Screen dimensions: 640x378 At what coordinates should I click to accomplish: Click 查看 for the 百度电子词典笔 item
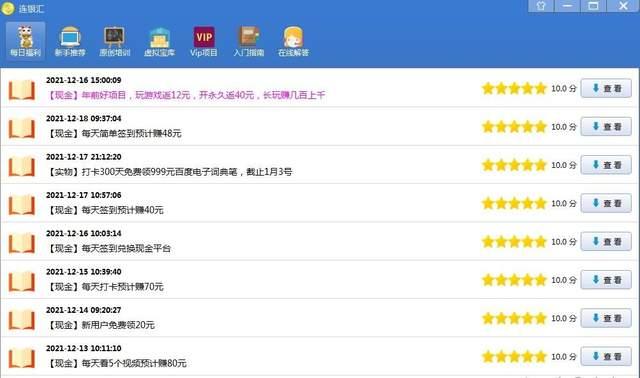(606, 165)
